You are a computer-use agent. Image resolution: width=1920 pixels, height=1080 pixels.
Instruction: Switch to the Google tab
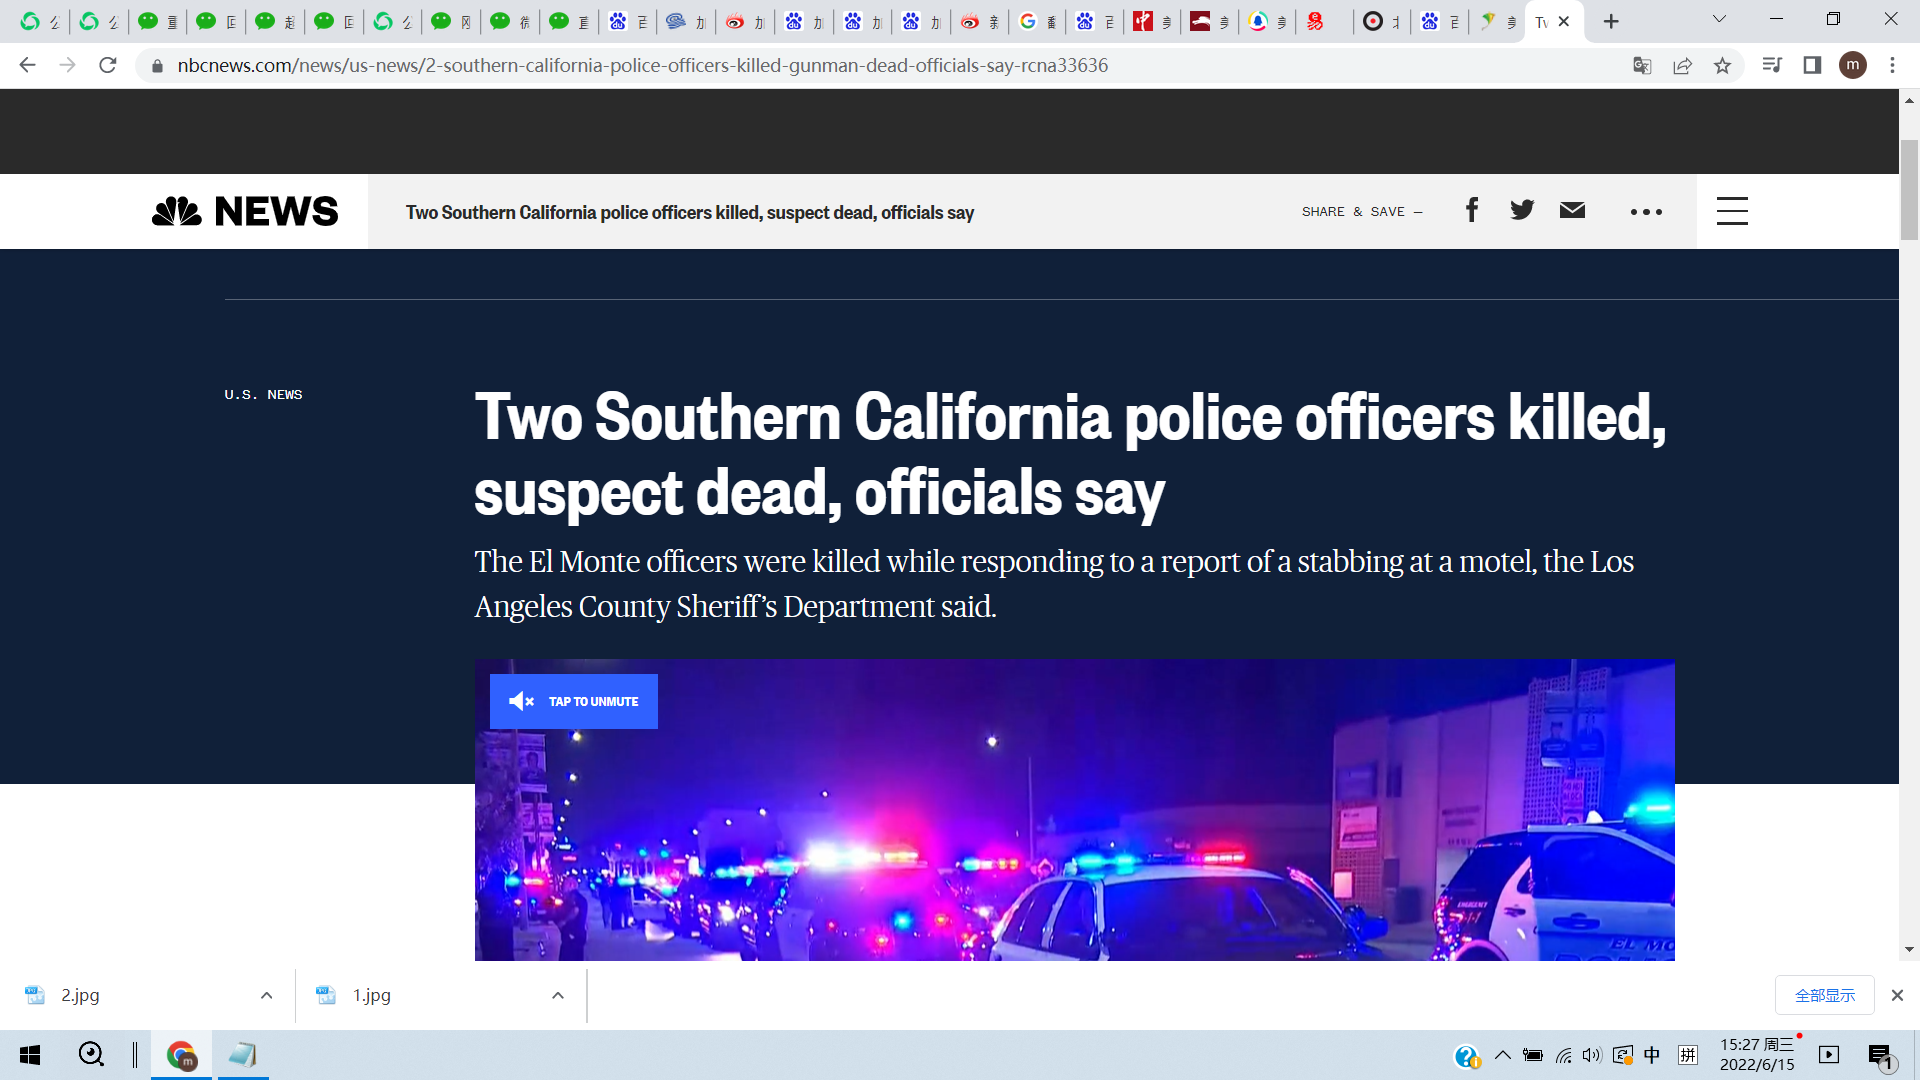[x=1037, y=21]
